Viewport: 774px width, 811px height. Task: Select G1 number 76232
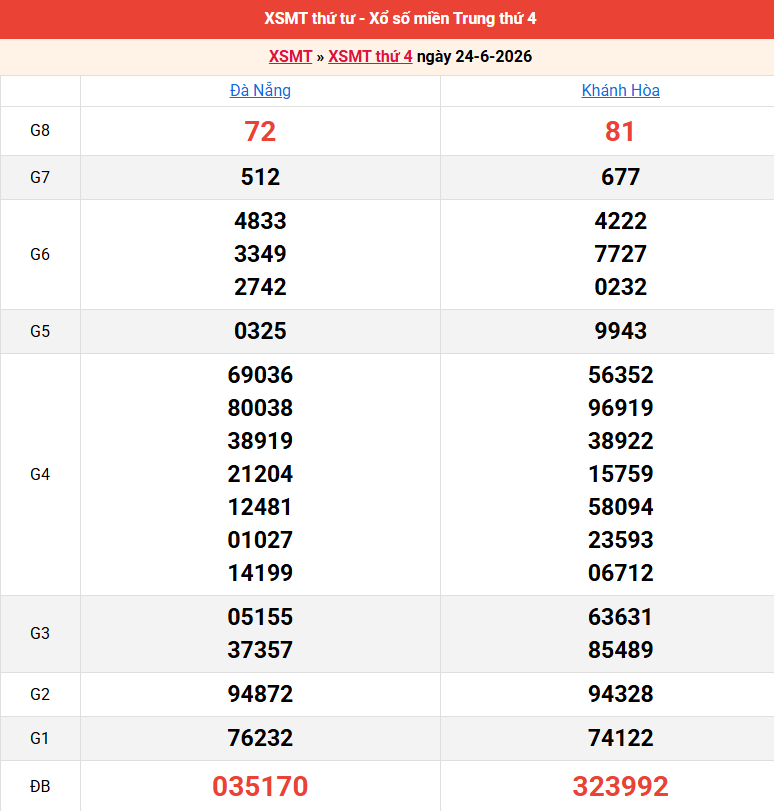coord(260,738)
